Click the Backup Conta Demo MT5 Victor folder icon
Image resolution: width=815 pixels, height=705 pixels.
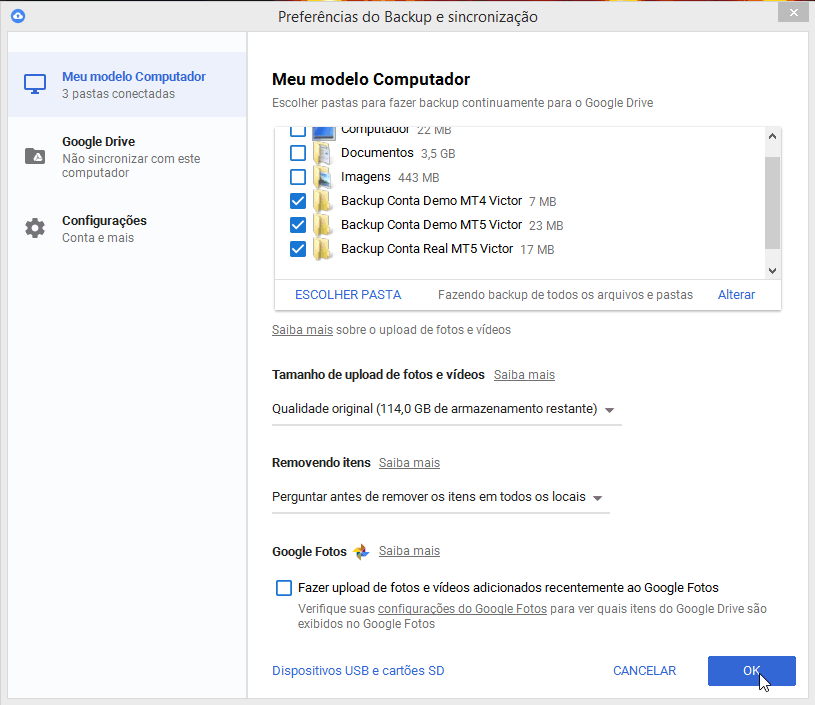(323, 225)
